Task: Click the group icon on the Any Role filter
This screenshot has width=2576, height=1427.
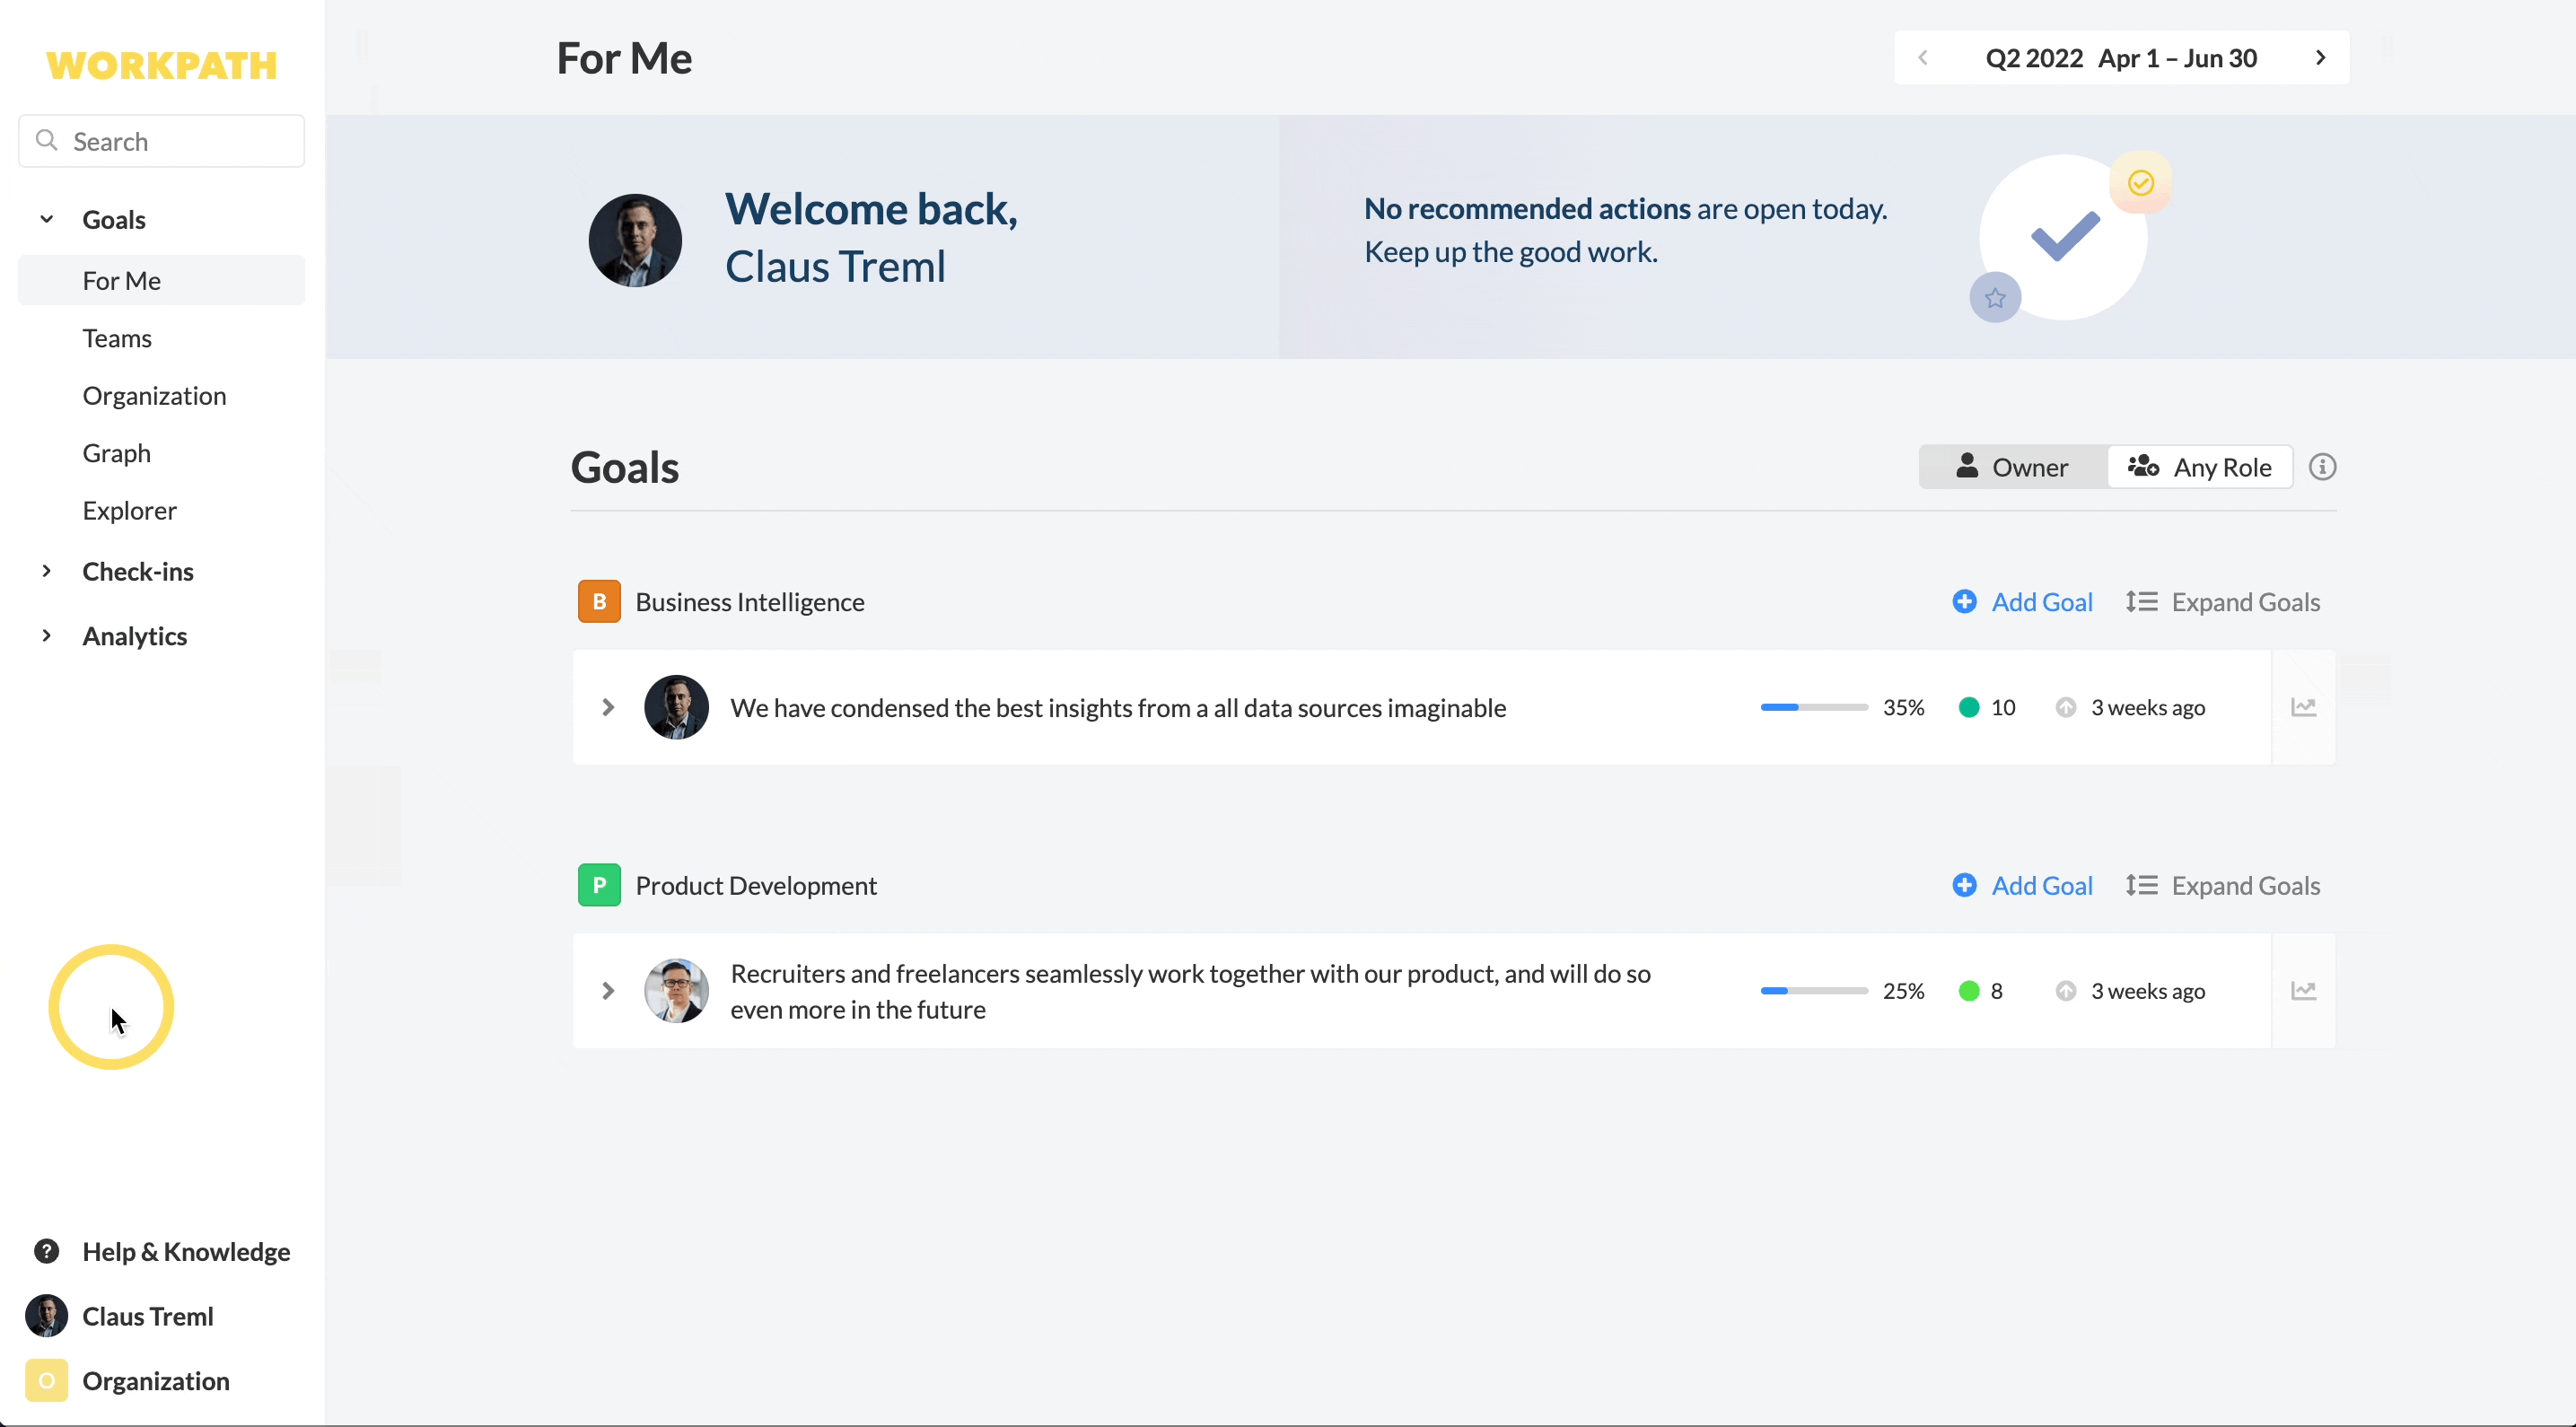Action: click(2142, 466)
